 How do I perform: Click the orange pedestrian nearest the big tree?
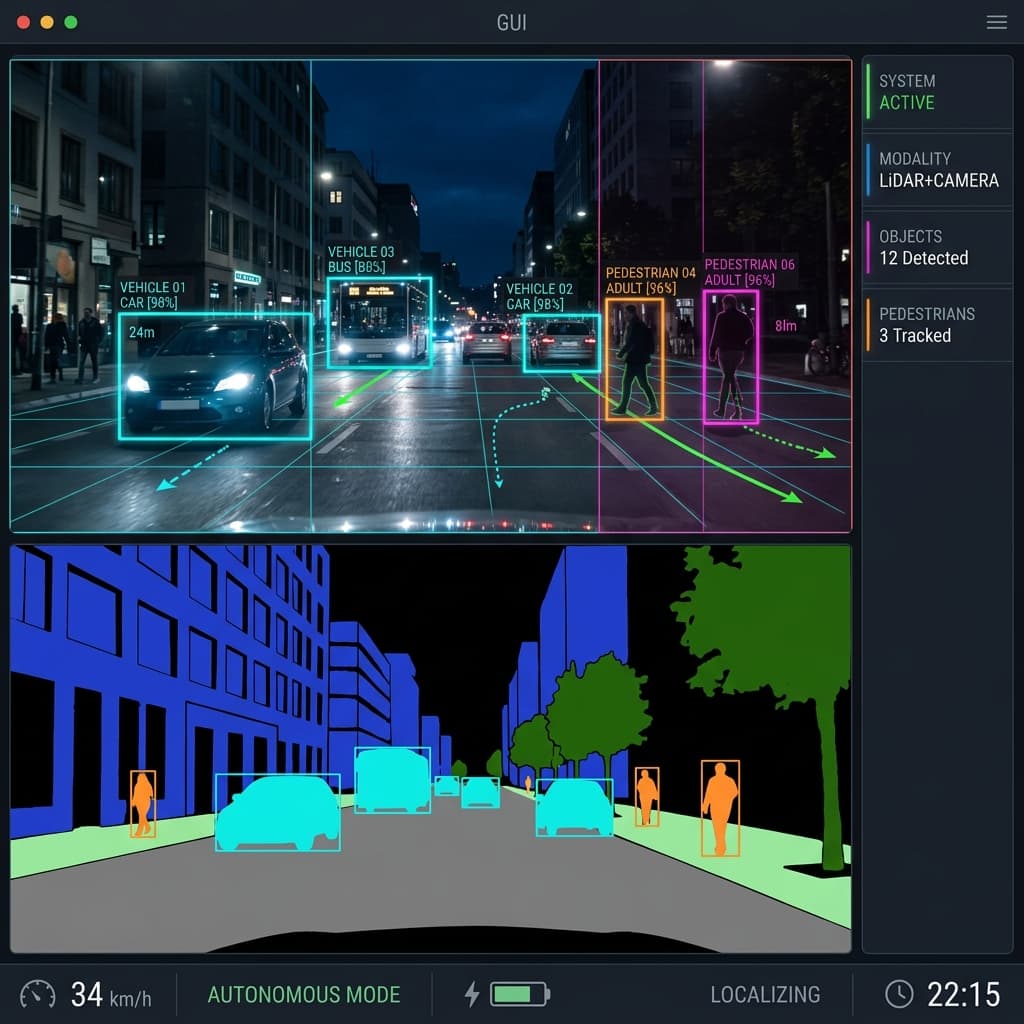(x=720, y=808)
